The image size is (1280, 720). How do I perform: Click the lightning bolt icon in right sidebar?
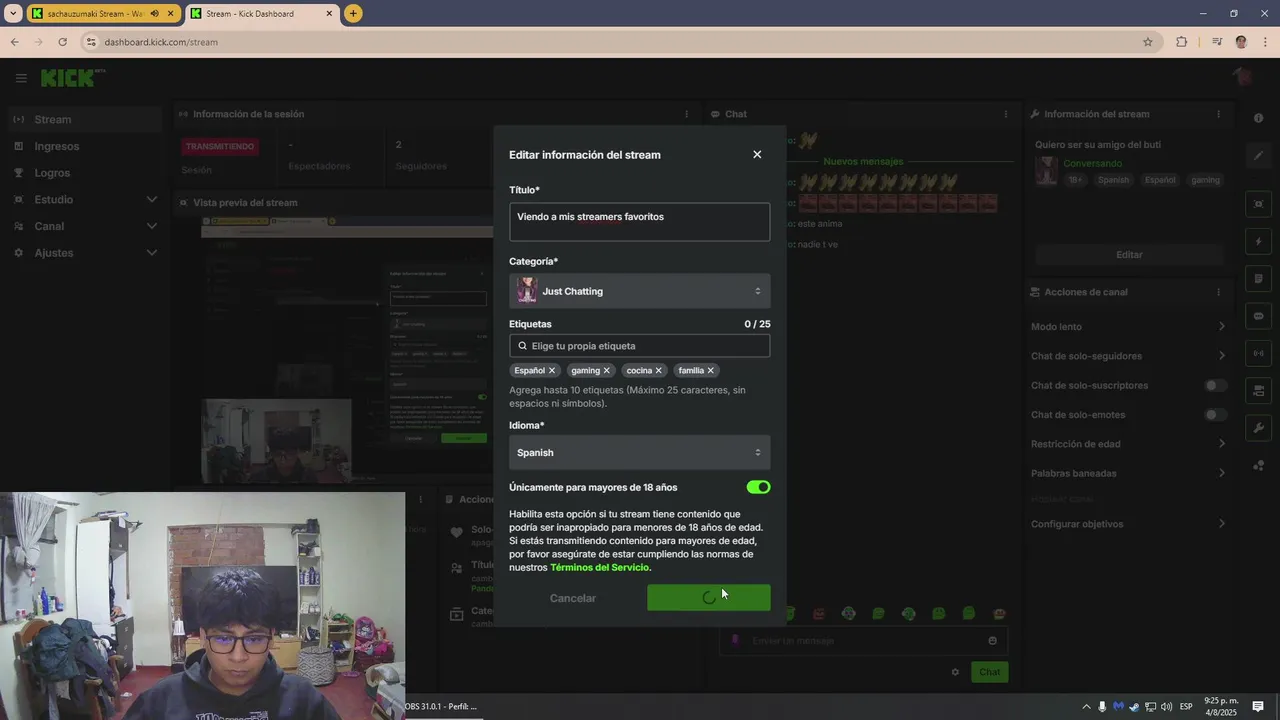[x=1258, y=242]
